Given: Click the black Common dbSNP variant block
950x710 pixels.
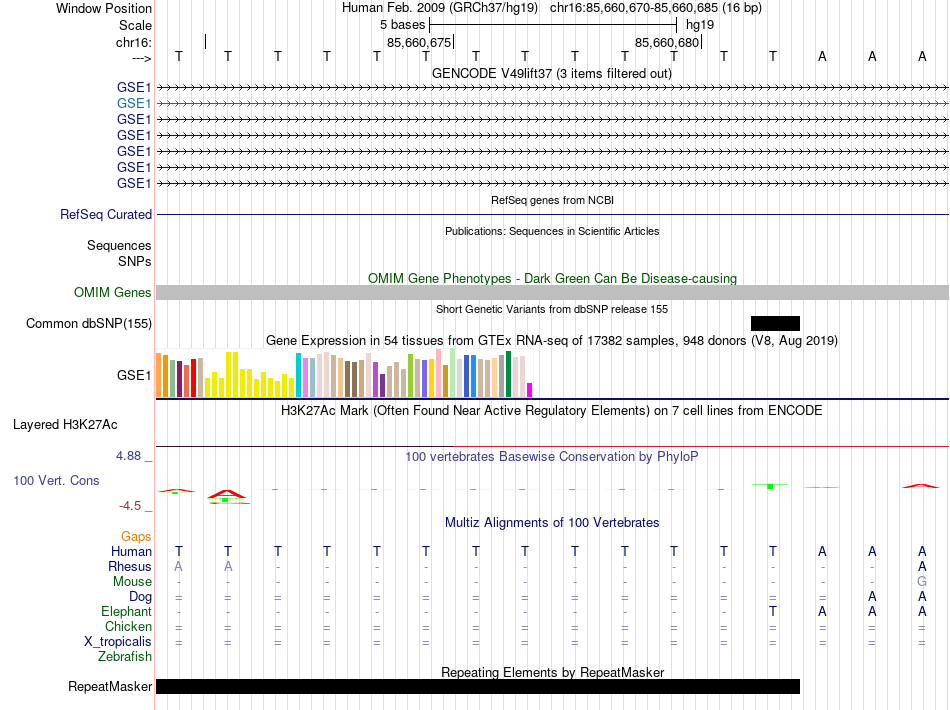Looking at the screenshot, I should [775, 323].
